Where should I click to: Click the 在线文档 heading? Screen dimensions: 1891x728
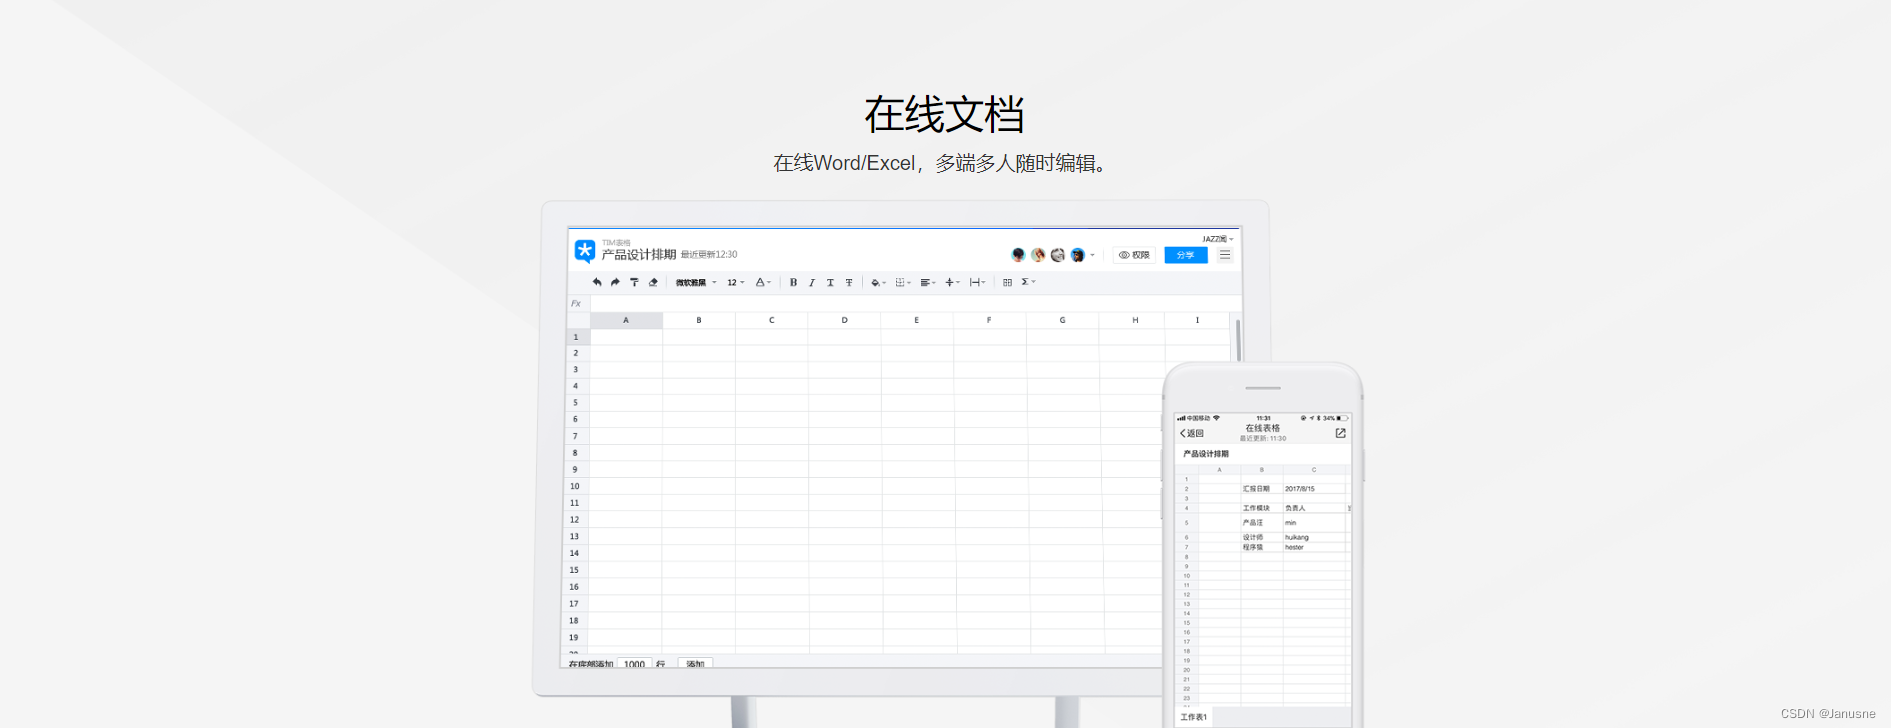945,114
